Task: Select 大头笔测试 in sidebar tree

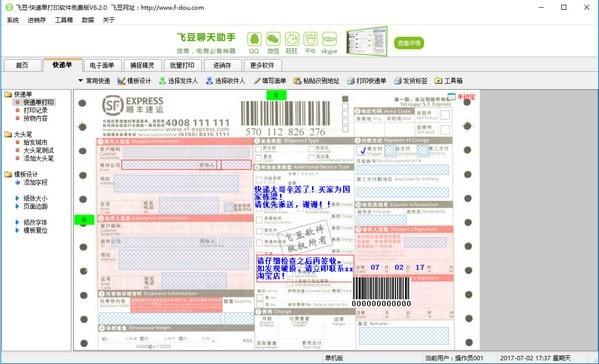Action: point(38,150)
